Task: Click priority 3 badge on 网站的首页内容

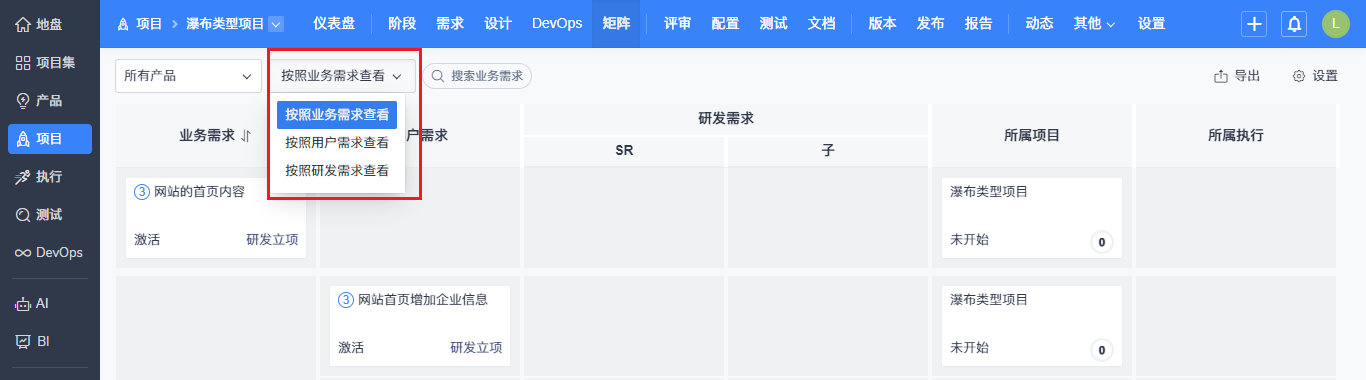Action: [x=142, y=192]
